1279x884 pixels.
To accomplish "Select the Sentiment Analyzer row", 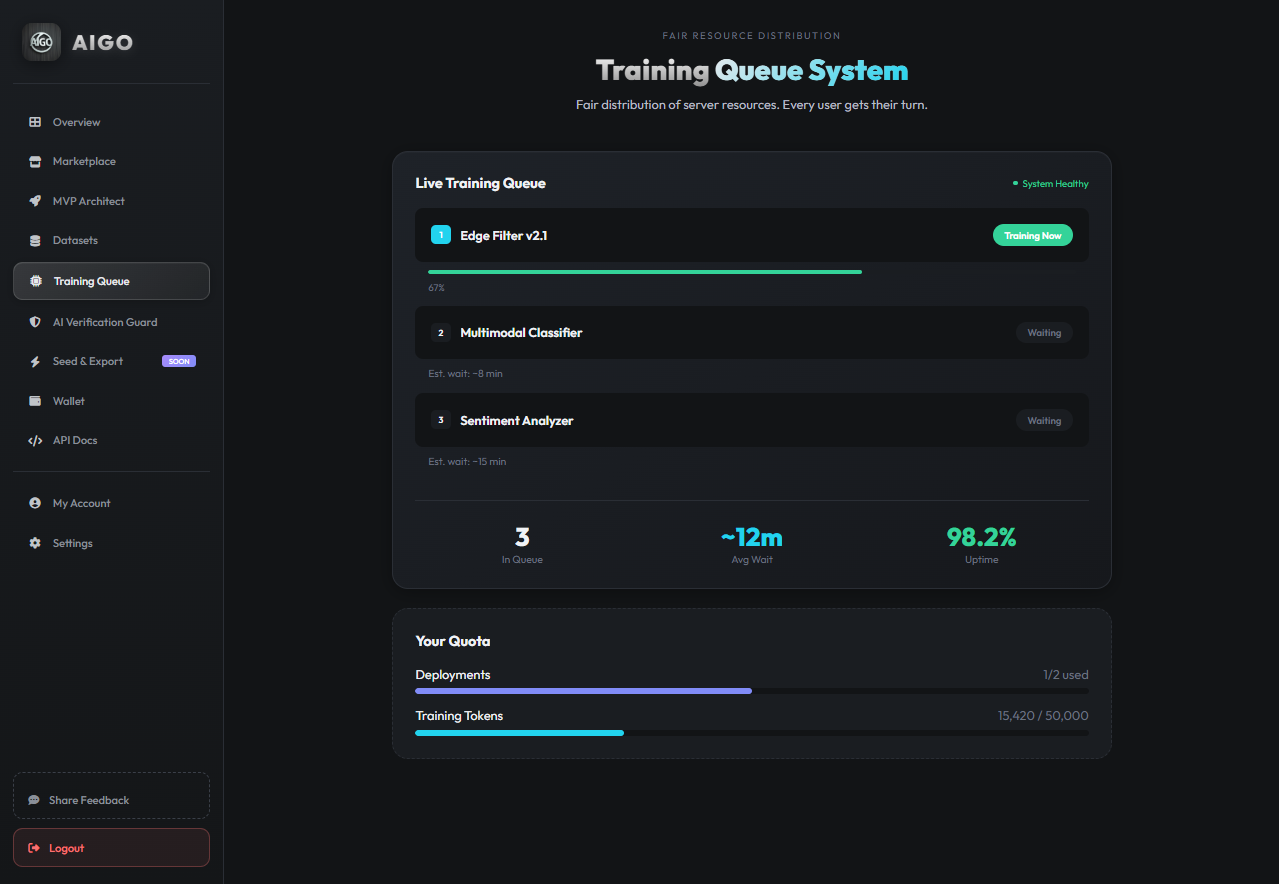I will 752,420.
